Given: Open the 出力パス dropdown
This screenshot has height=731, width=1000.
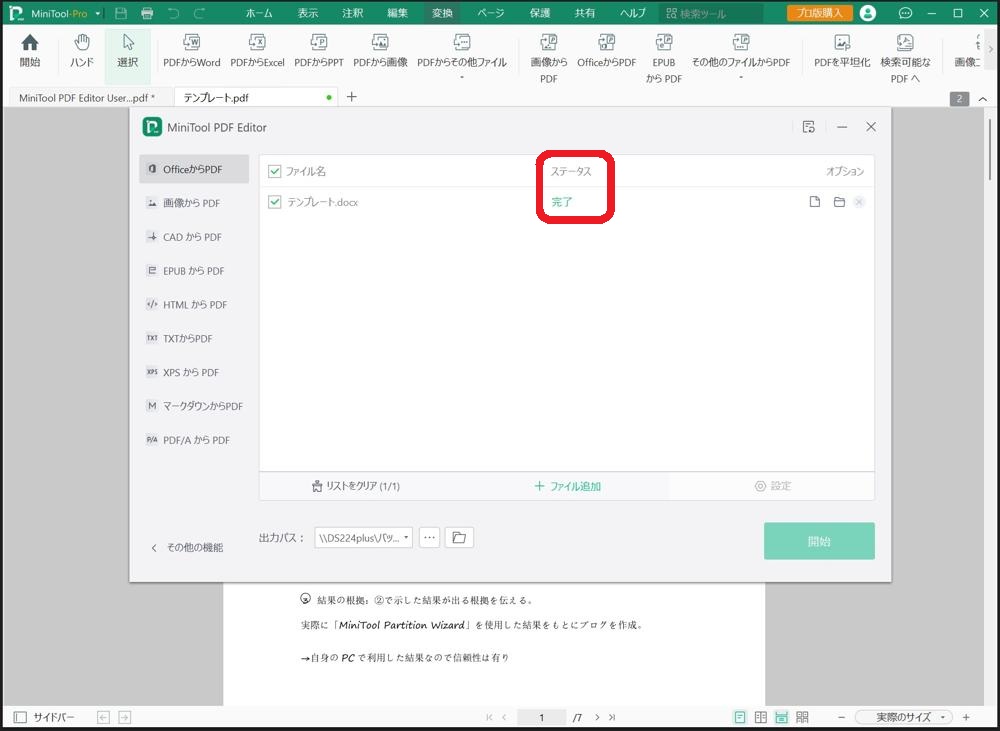Looking at the screenshot, I should click(x=364, y=538).
